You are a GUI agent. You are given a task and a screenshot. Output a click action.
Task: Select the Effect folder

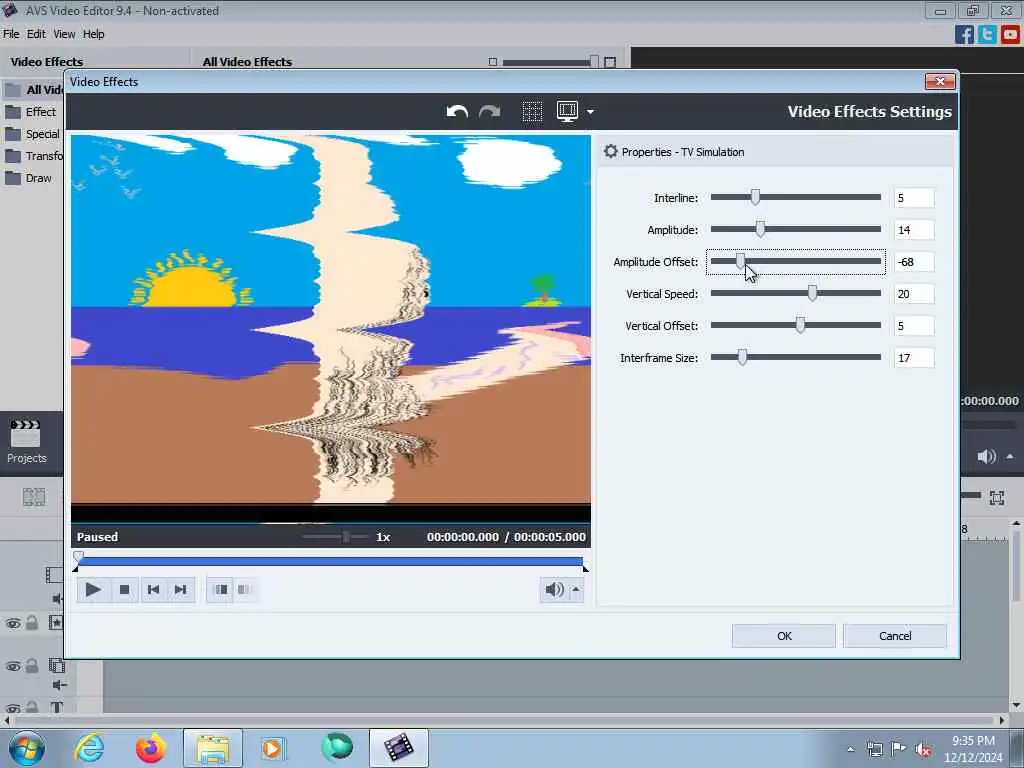(31, 112)
